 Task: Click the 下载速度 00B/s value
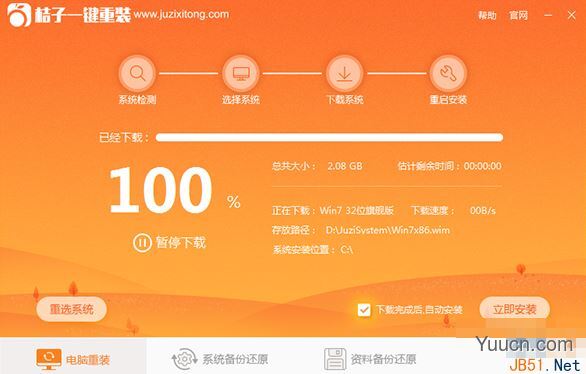482,211
